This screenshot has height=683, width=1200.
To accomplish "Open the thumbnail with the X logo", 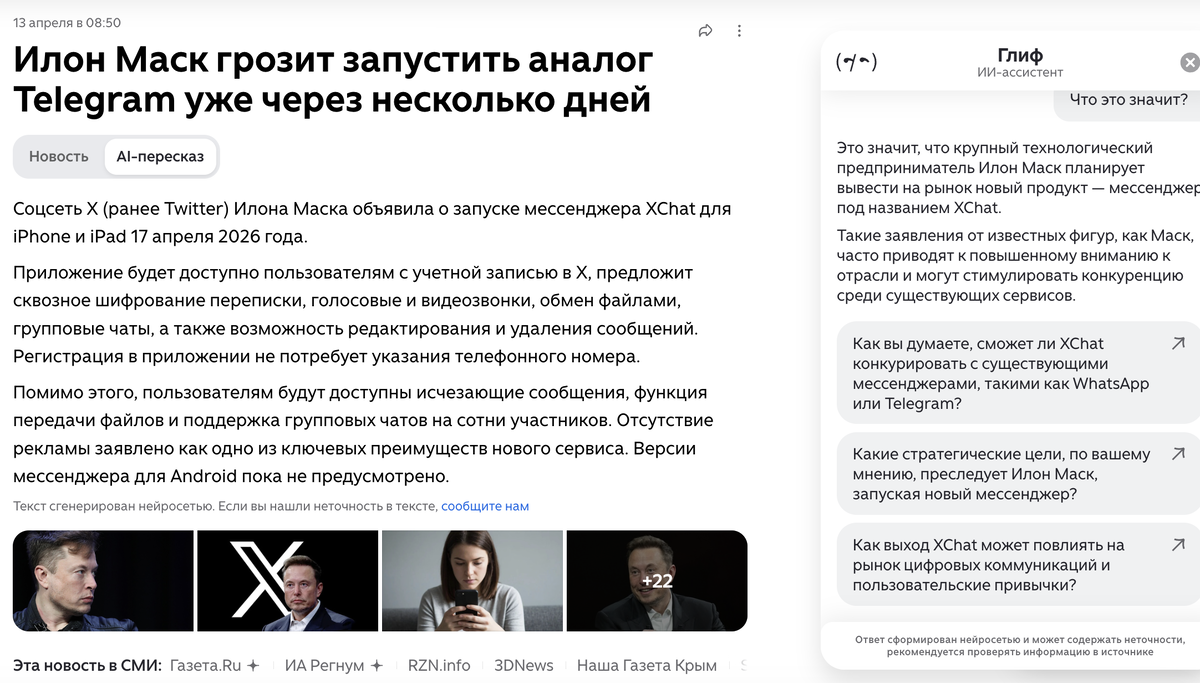I will [288, 581].
